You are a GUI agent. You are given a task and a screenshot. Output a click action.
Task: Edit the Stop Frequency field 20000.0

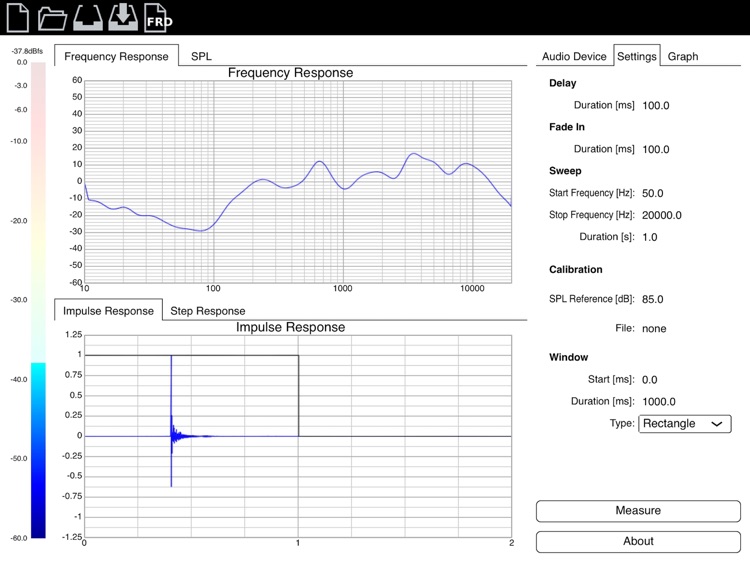click(x=662, y=216)
